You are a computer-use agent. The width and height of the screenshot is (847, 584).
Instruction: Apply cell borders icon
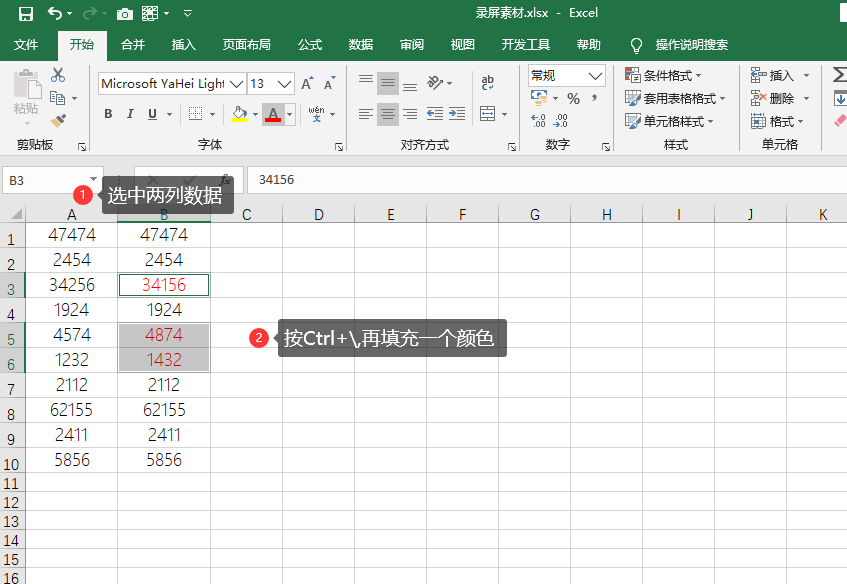point(195,114)
